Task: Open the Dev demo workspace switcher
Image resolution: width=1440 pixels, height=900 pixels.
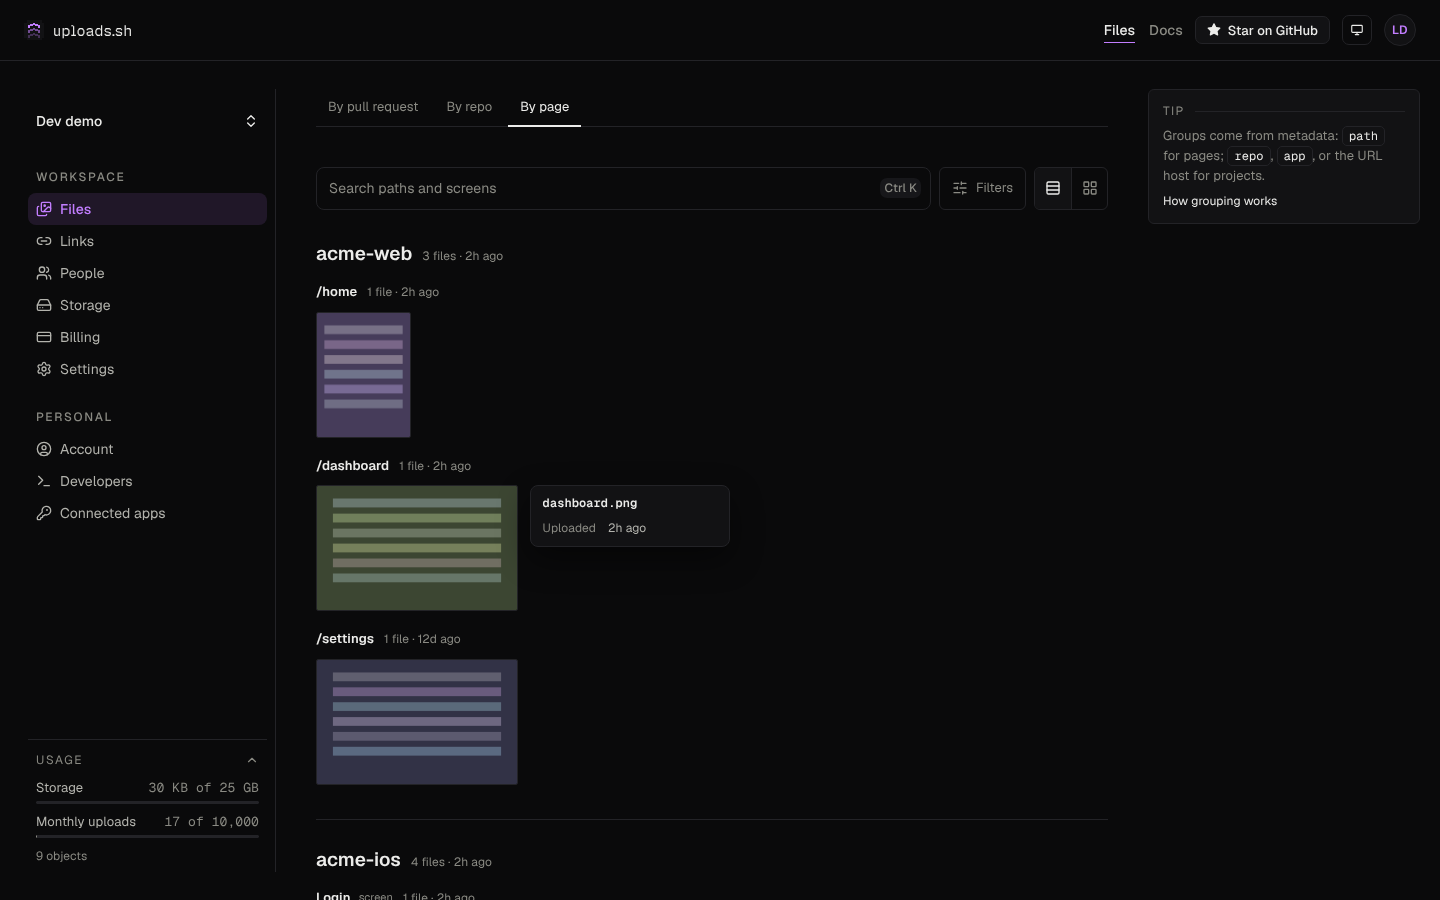Action: click(x=147, y=121)
